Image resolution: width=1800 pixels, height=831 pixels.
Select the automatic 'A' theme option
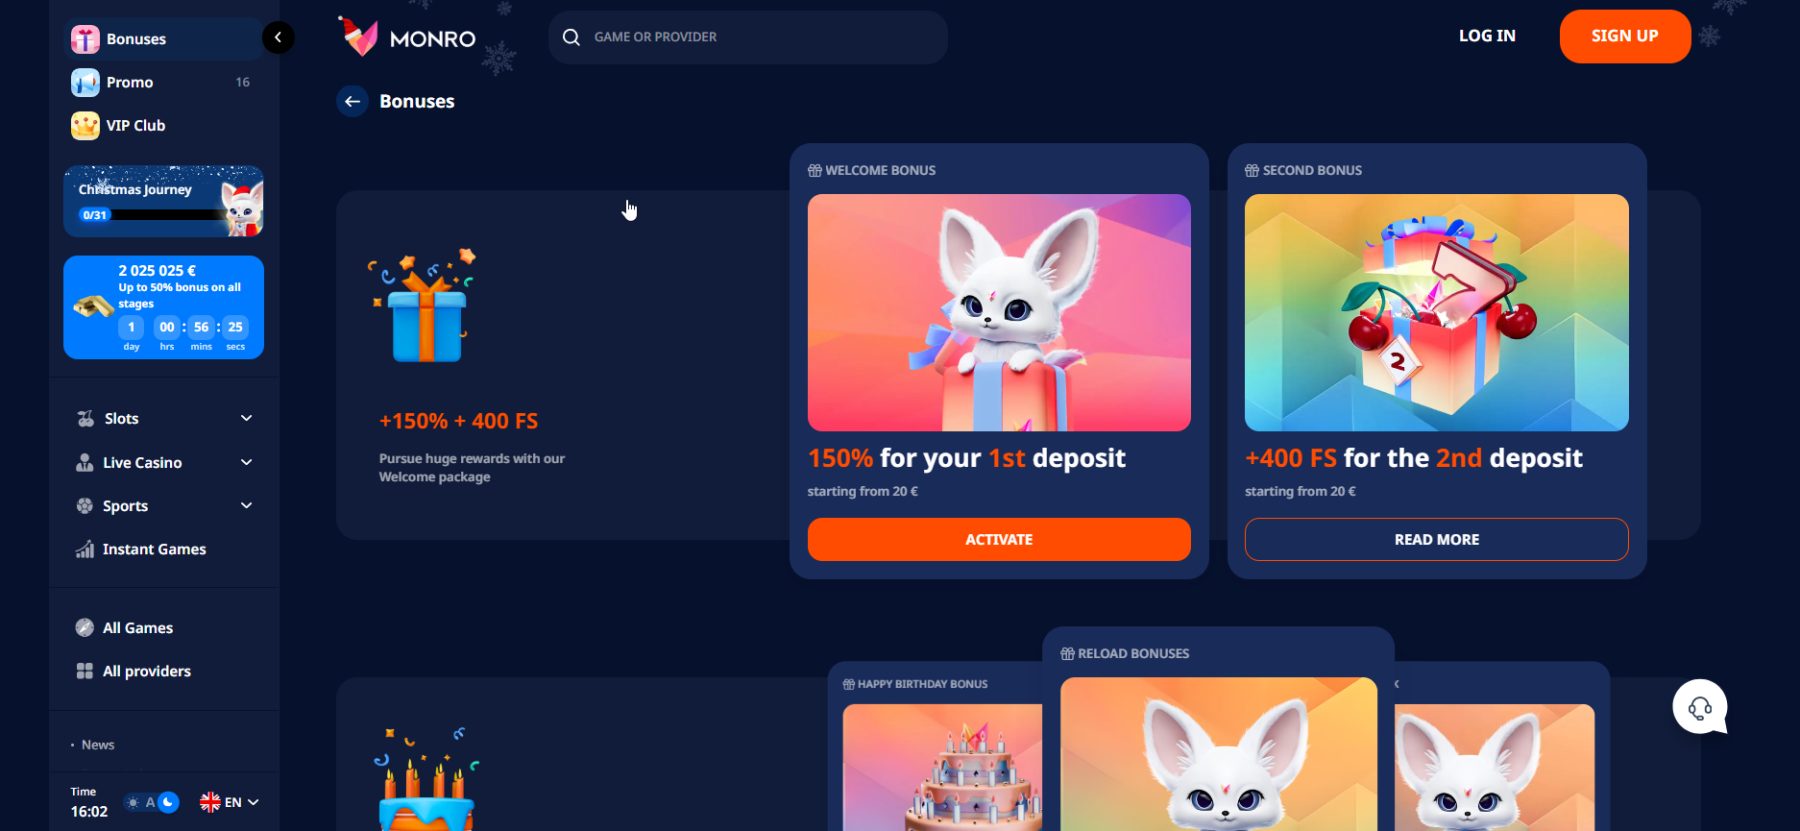pos(150,802)
